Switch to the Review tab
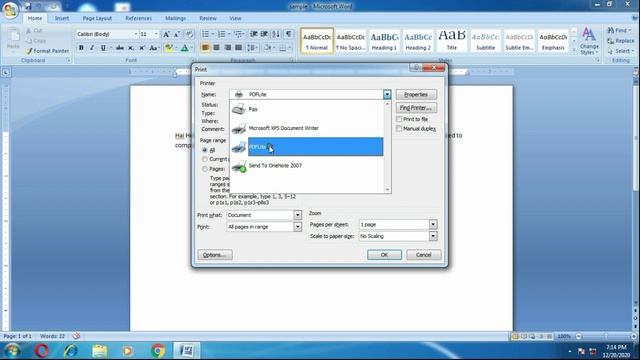The image size is (640, 360). tap(208, 18)
